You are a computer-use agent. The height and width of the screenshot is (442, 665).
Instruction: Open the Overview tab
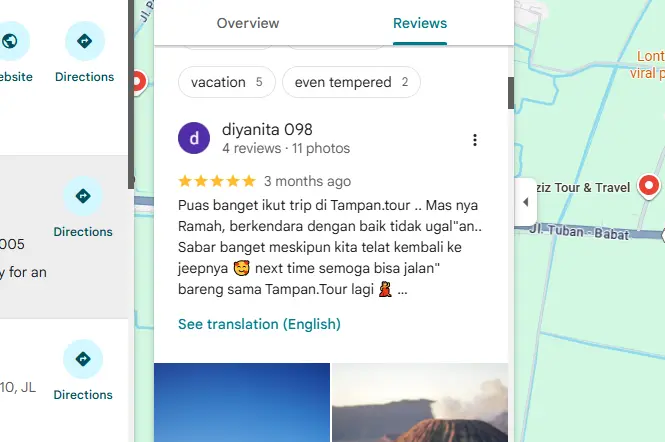pyautogui.click(x=248, y=23)
